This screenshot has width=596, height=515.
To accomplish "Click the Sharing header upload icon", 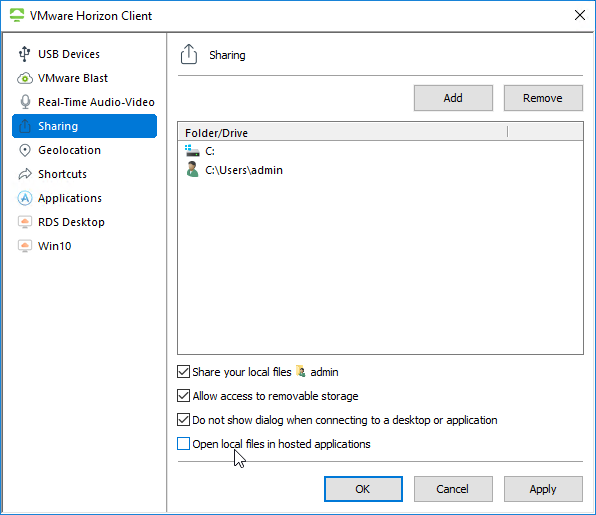I will 189,54.
